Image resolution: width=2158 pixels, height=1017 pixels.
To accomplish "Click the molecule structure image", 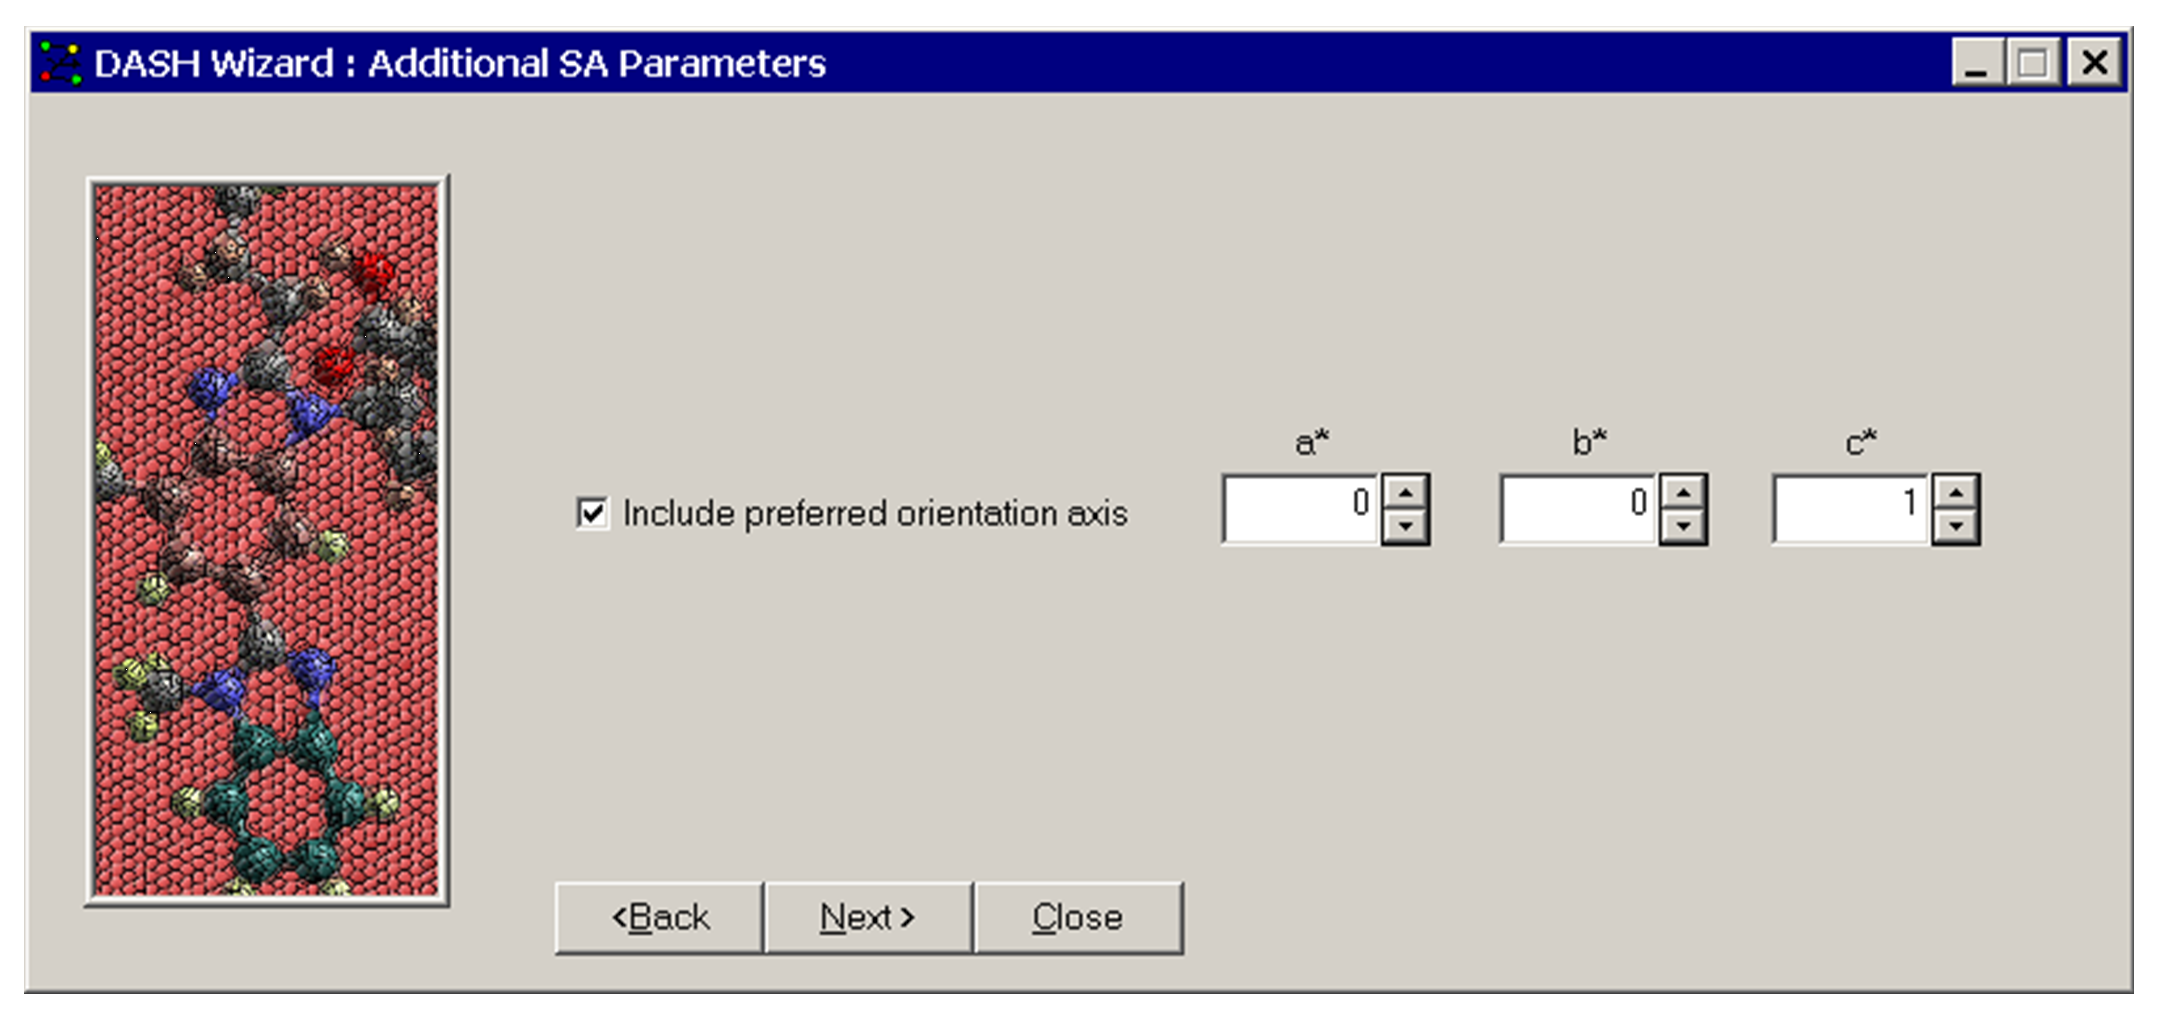I will click(x=267, y=540).
